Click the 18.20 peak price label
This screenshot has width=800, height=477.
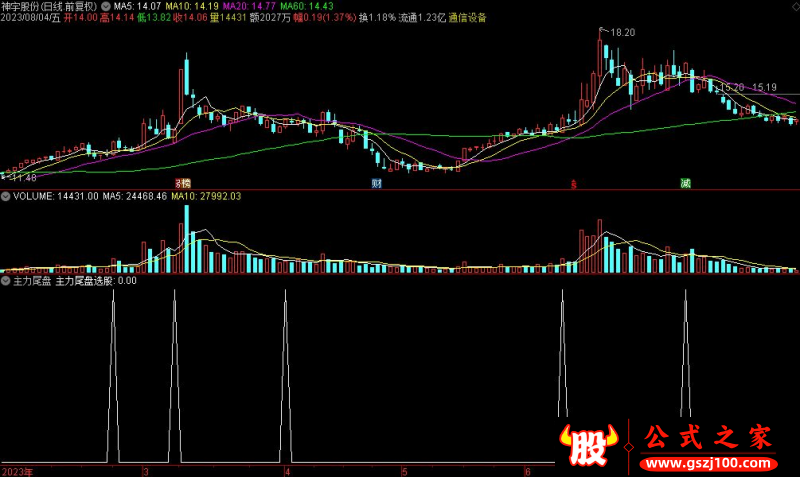[622, 33]
